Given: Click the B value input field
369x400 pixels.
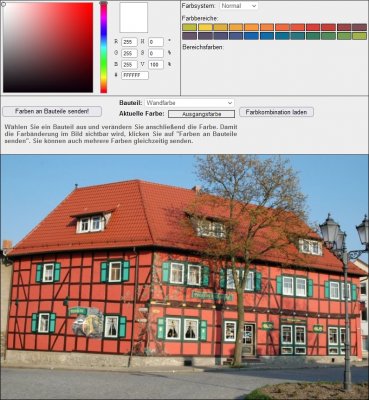Looking at the screenshot, I should (129, 65).
